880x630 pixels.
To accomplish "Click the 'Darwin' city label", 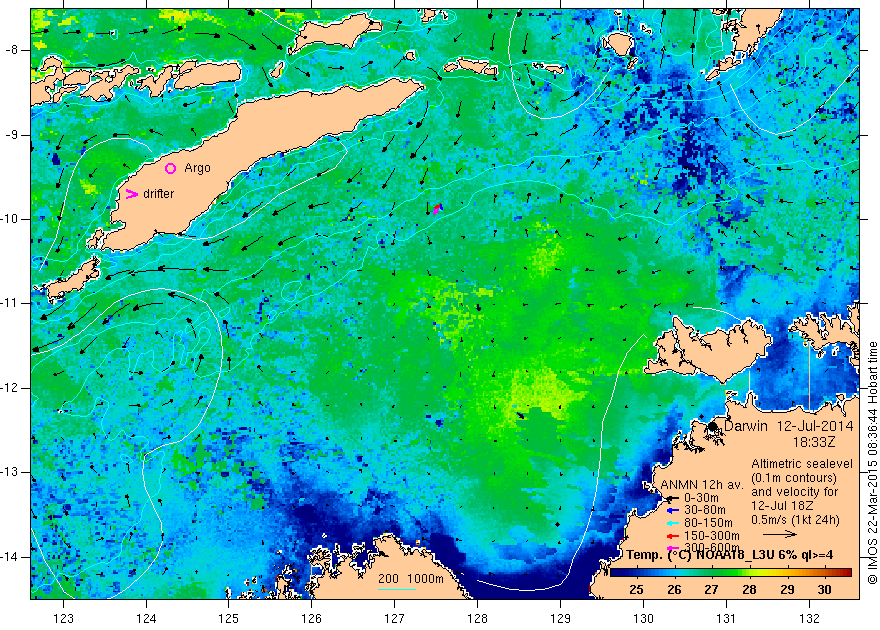I will (x=745, y=426).
